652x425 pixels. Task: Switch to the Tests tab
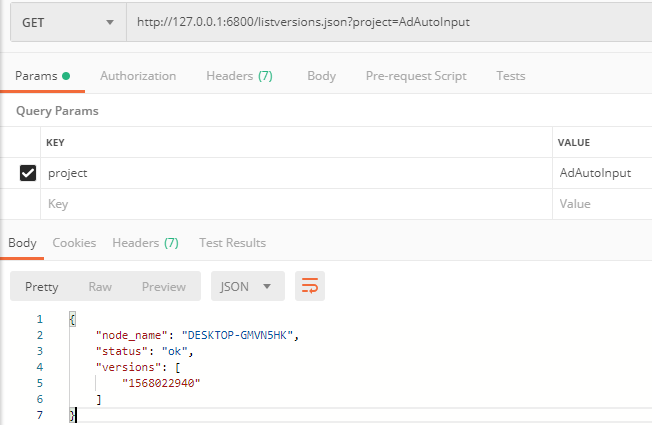[x=510, y=76]
